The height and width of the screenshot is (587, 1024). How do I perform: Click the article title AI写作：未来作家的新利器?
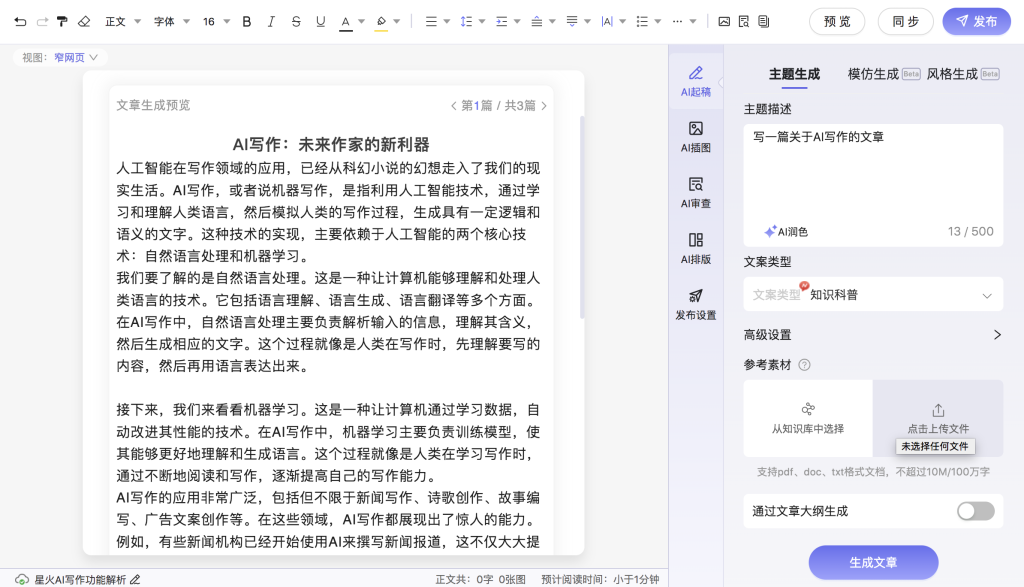(x=331, y=144)
